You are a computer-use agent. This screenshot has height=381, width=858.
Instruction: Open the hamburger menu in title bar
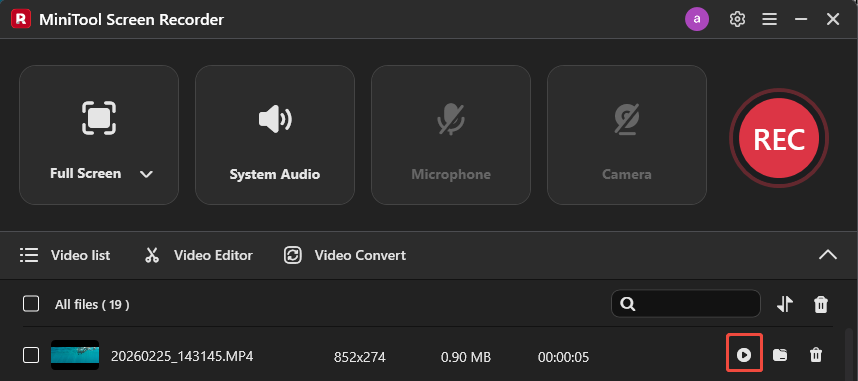[x=769, y=19]
